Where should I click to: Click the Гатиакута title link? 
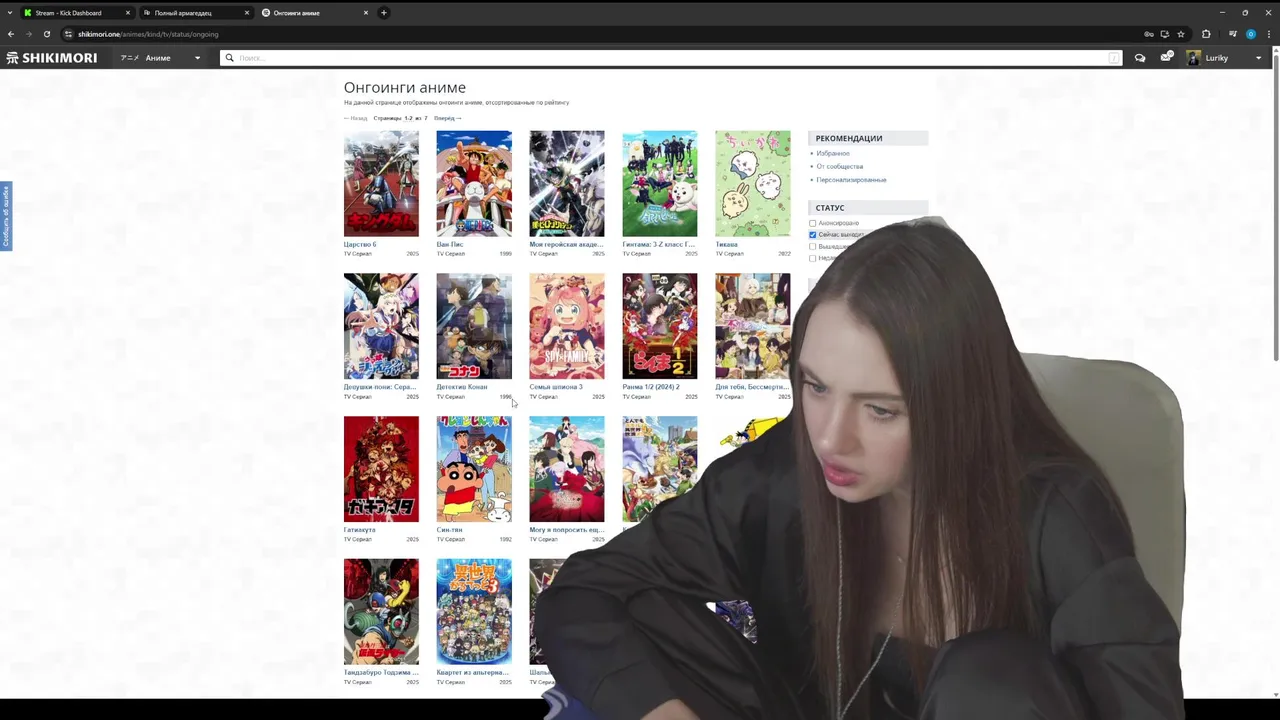click(x=360, y=530)
